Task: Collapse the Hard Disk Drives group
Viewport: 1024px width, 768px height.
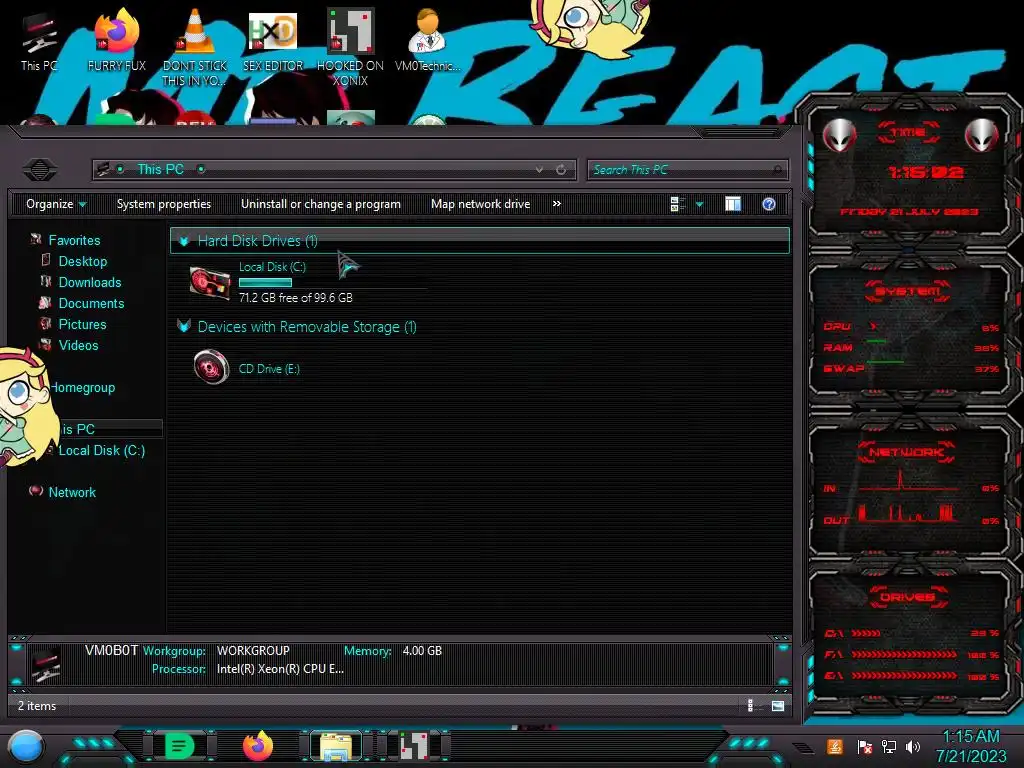Action: point(184,241)
